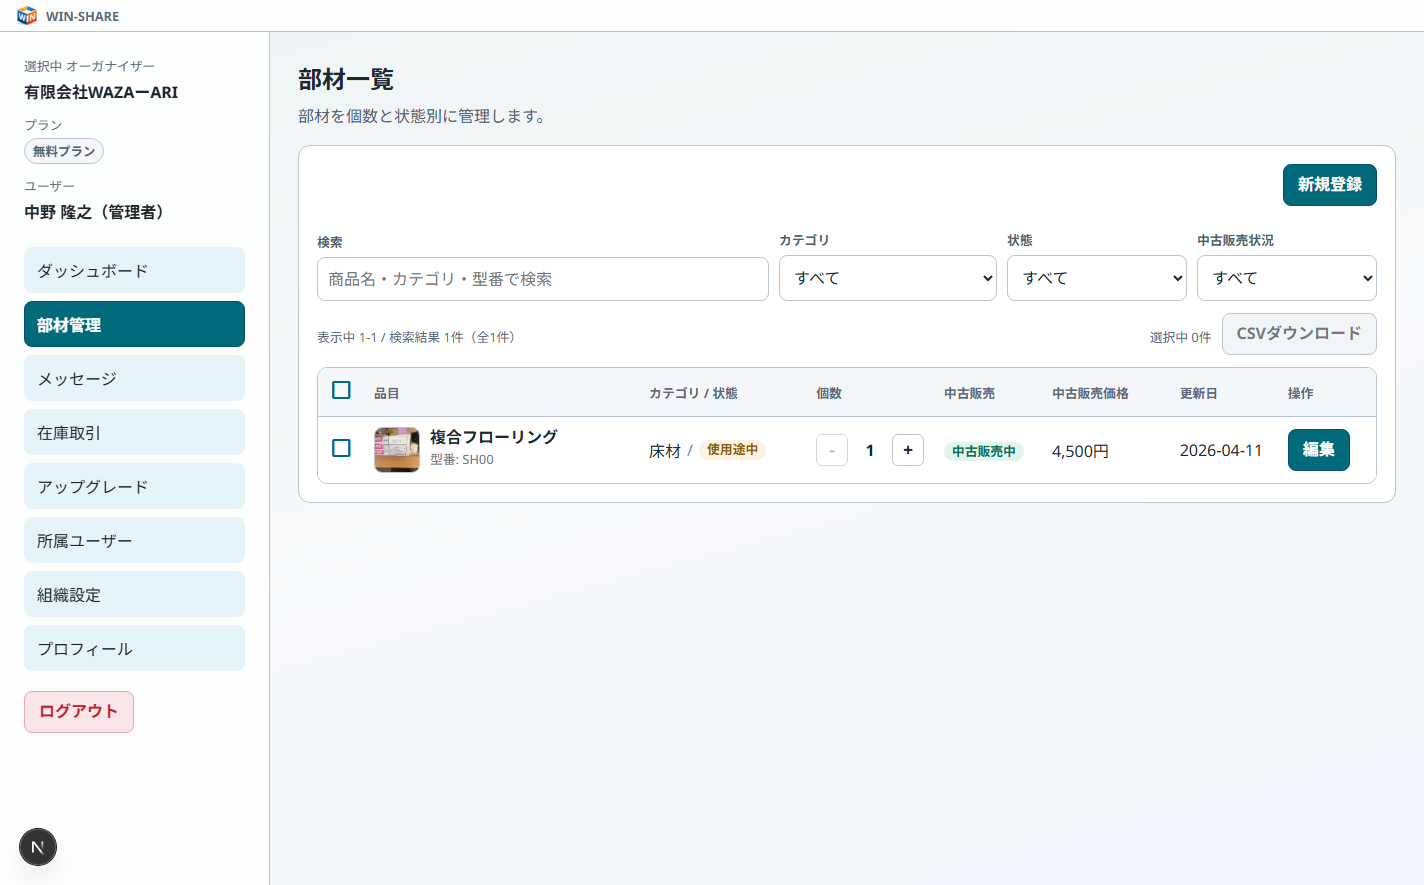Screen dimensions: 1424x885
Task: Check the 複合フローリング row checkbox
Action: click(341, 448)
